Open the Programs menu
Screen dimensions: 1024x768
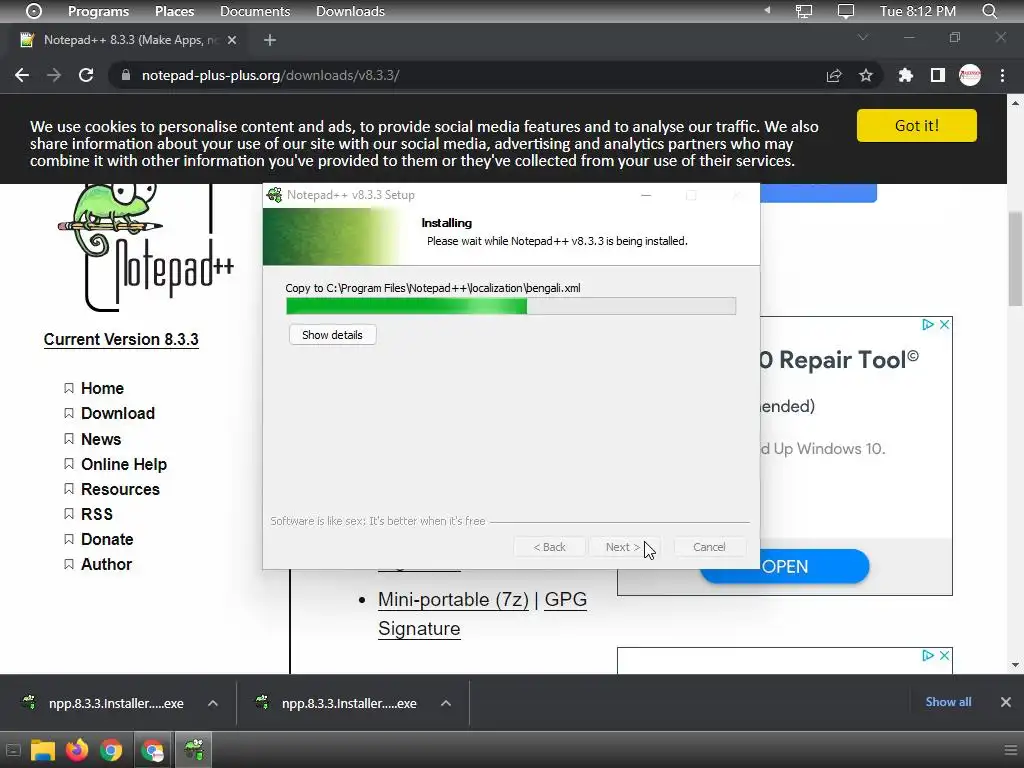pyautogui.click(x=99, y=11)
